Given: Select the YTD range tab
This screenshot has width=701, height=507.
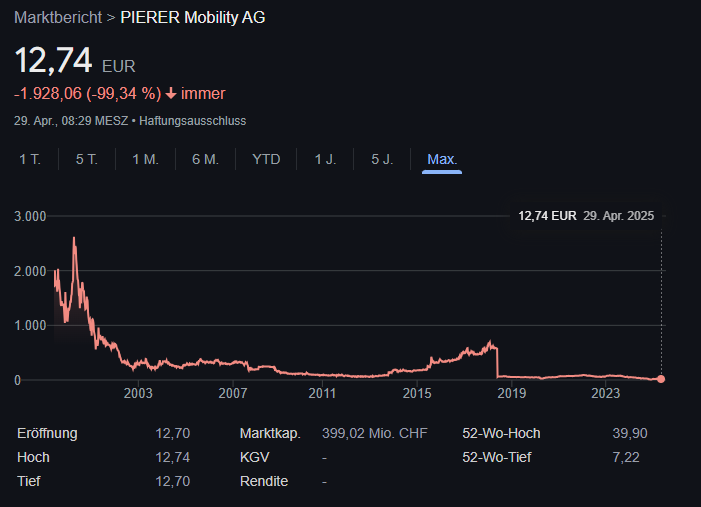Looking at the screenshot, I should [x=266, y=159].
